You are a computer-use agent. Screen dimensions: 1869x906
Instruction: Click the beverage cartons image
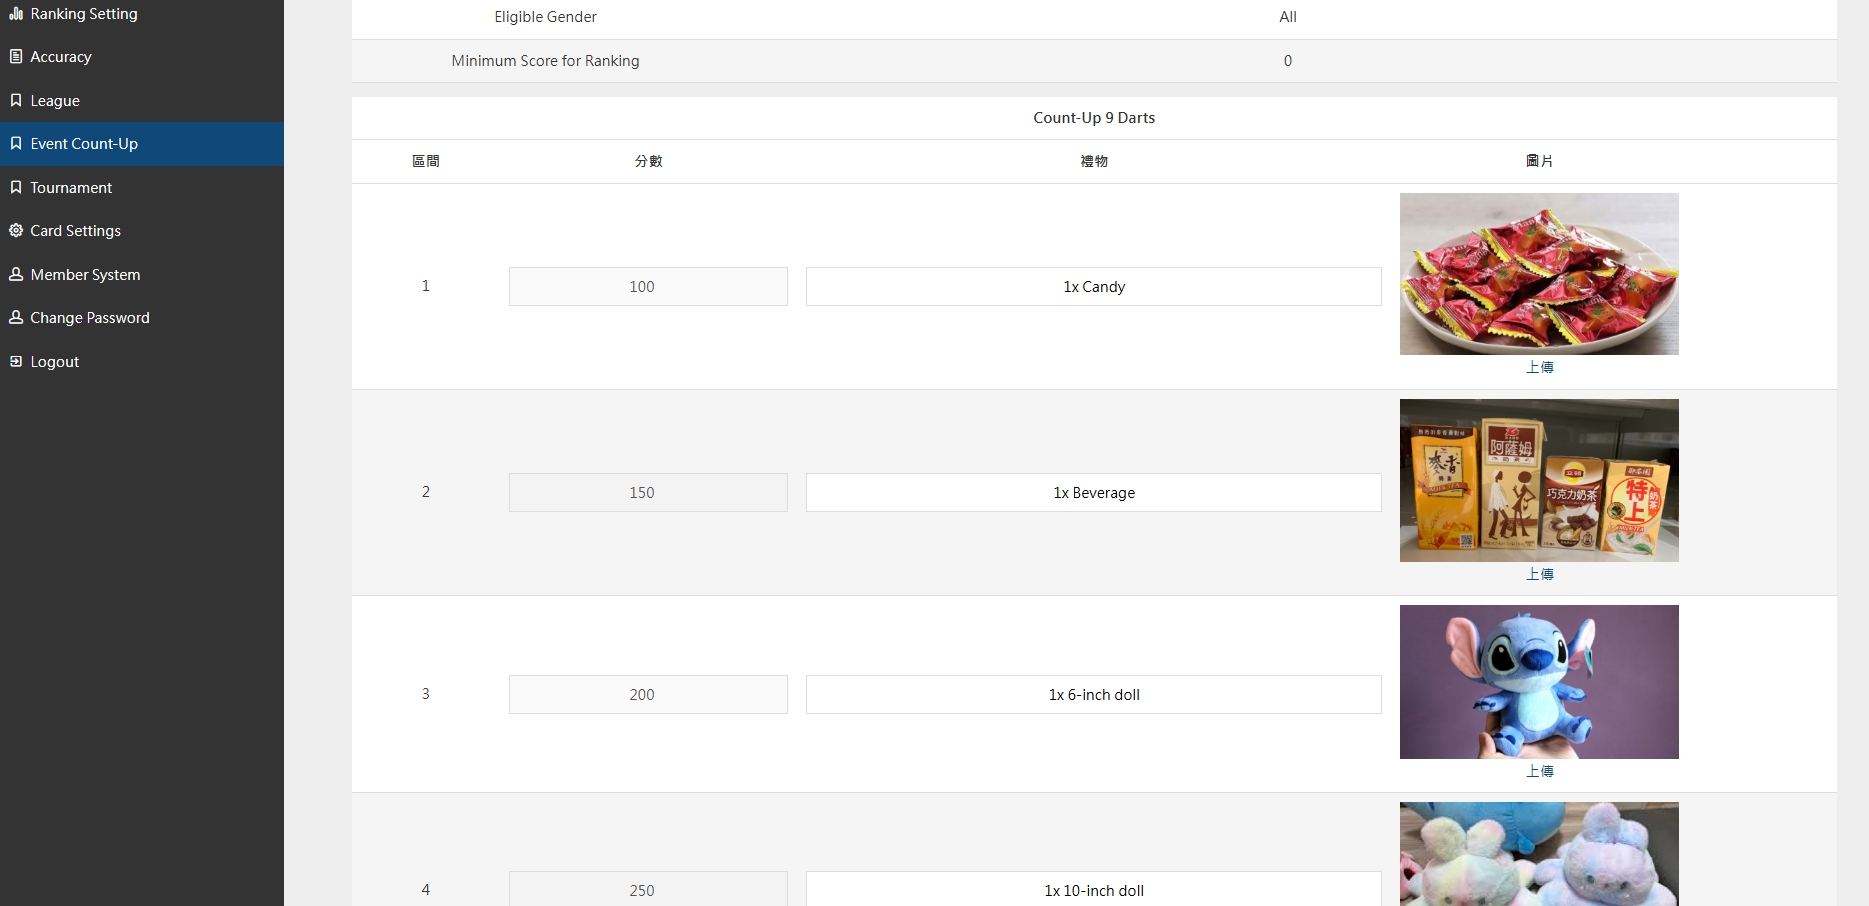coord(1539,480)
